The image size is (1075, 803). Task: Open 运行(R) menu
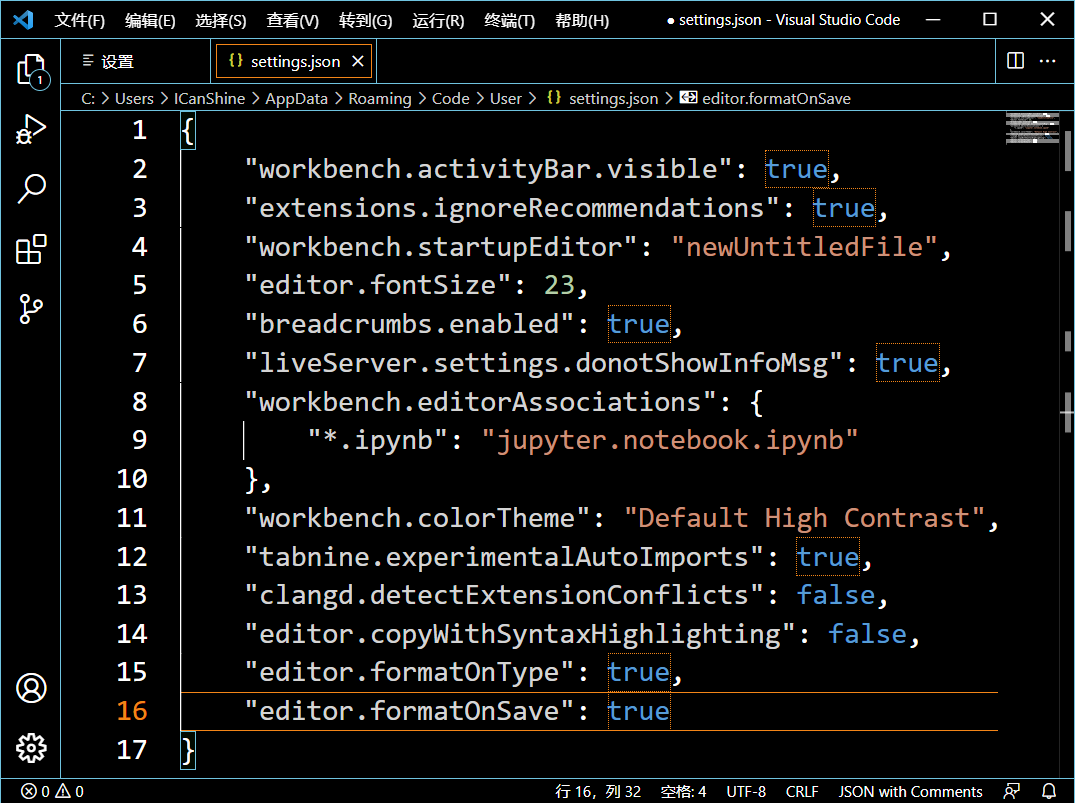[x=438, y=21]
